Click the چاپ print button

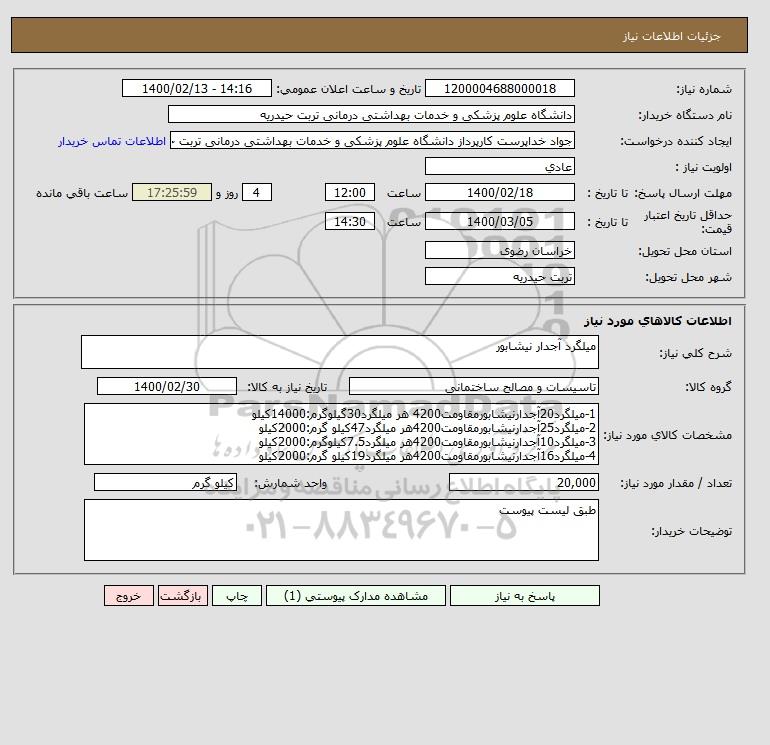(237, 596)
